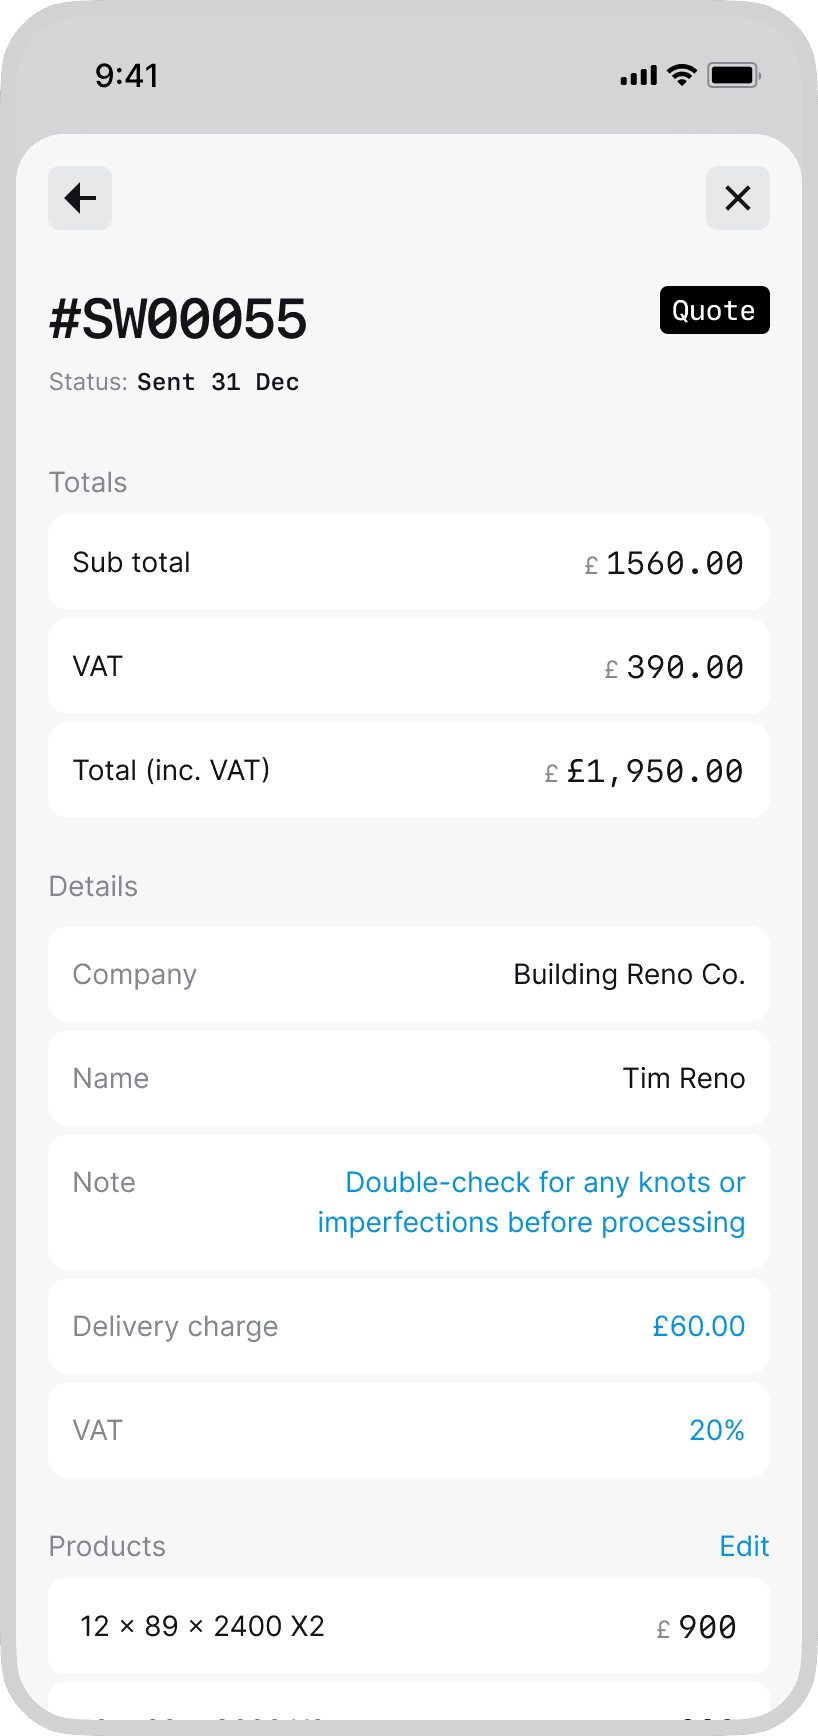This screenshot has width=818, height=1736.
Task: Click Edit next to Products
Action: coord(744,1546)
